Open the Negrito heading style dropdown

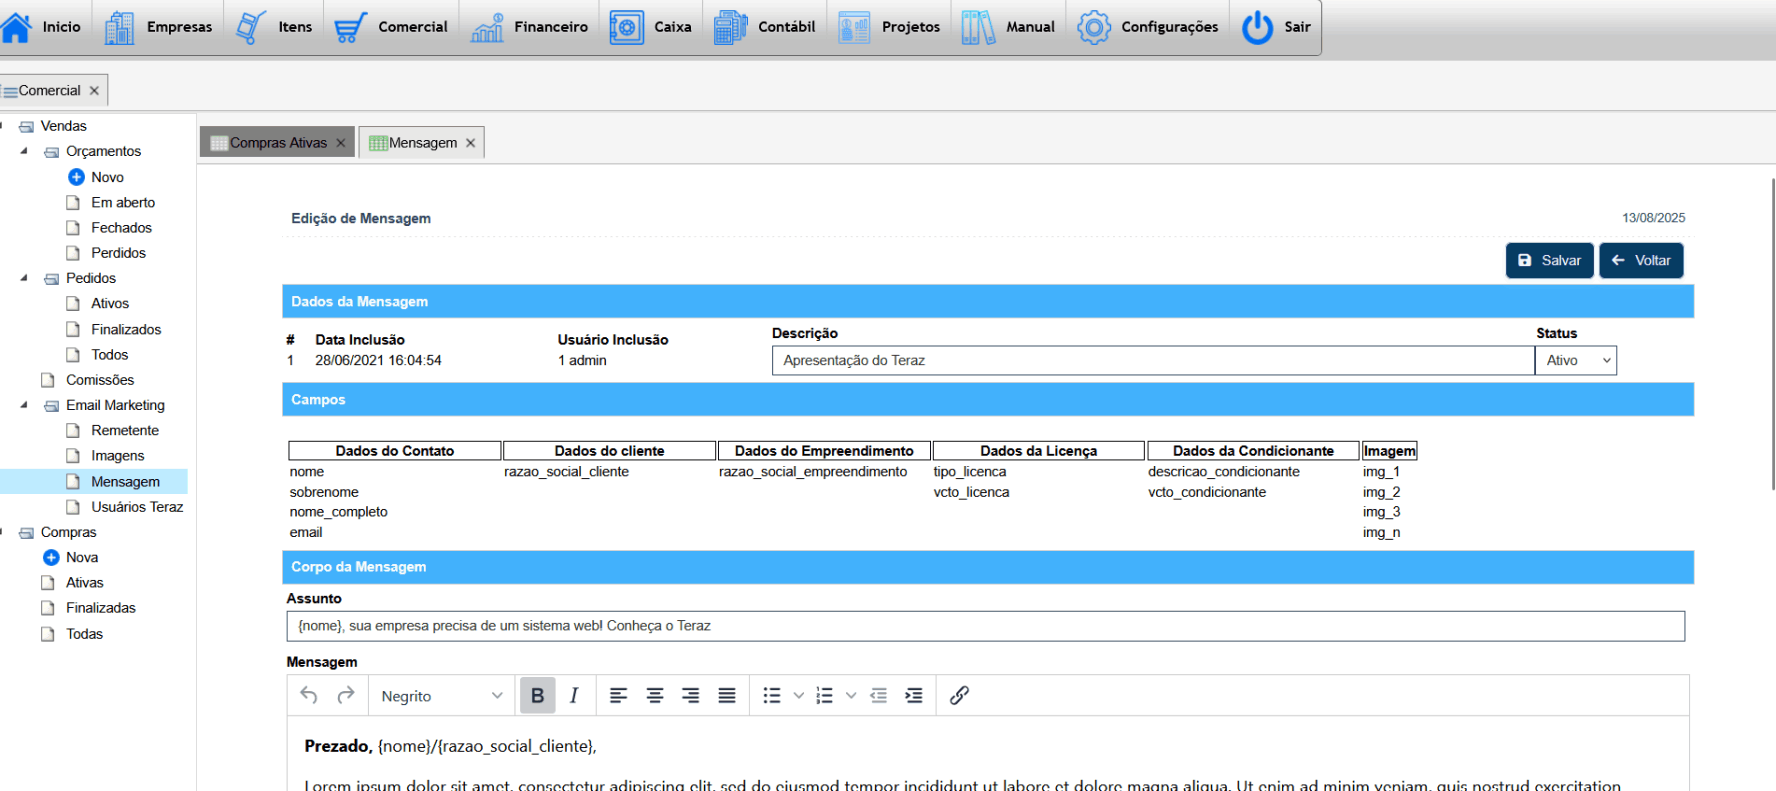coord(441,696)
